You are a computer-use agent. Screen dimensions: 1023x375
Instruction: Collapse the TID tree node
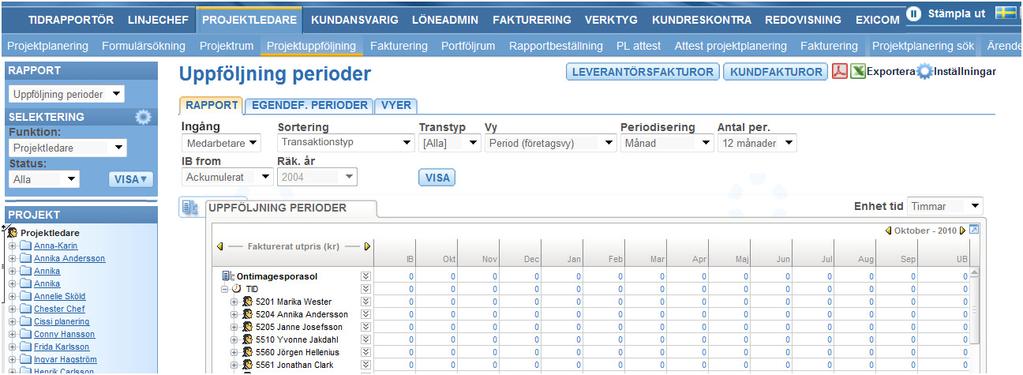[x=224, y=289]
